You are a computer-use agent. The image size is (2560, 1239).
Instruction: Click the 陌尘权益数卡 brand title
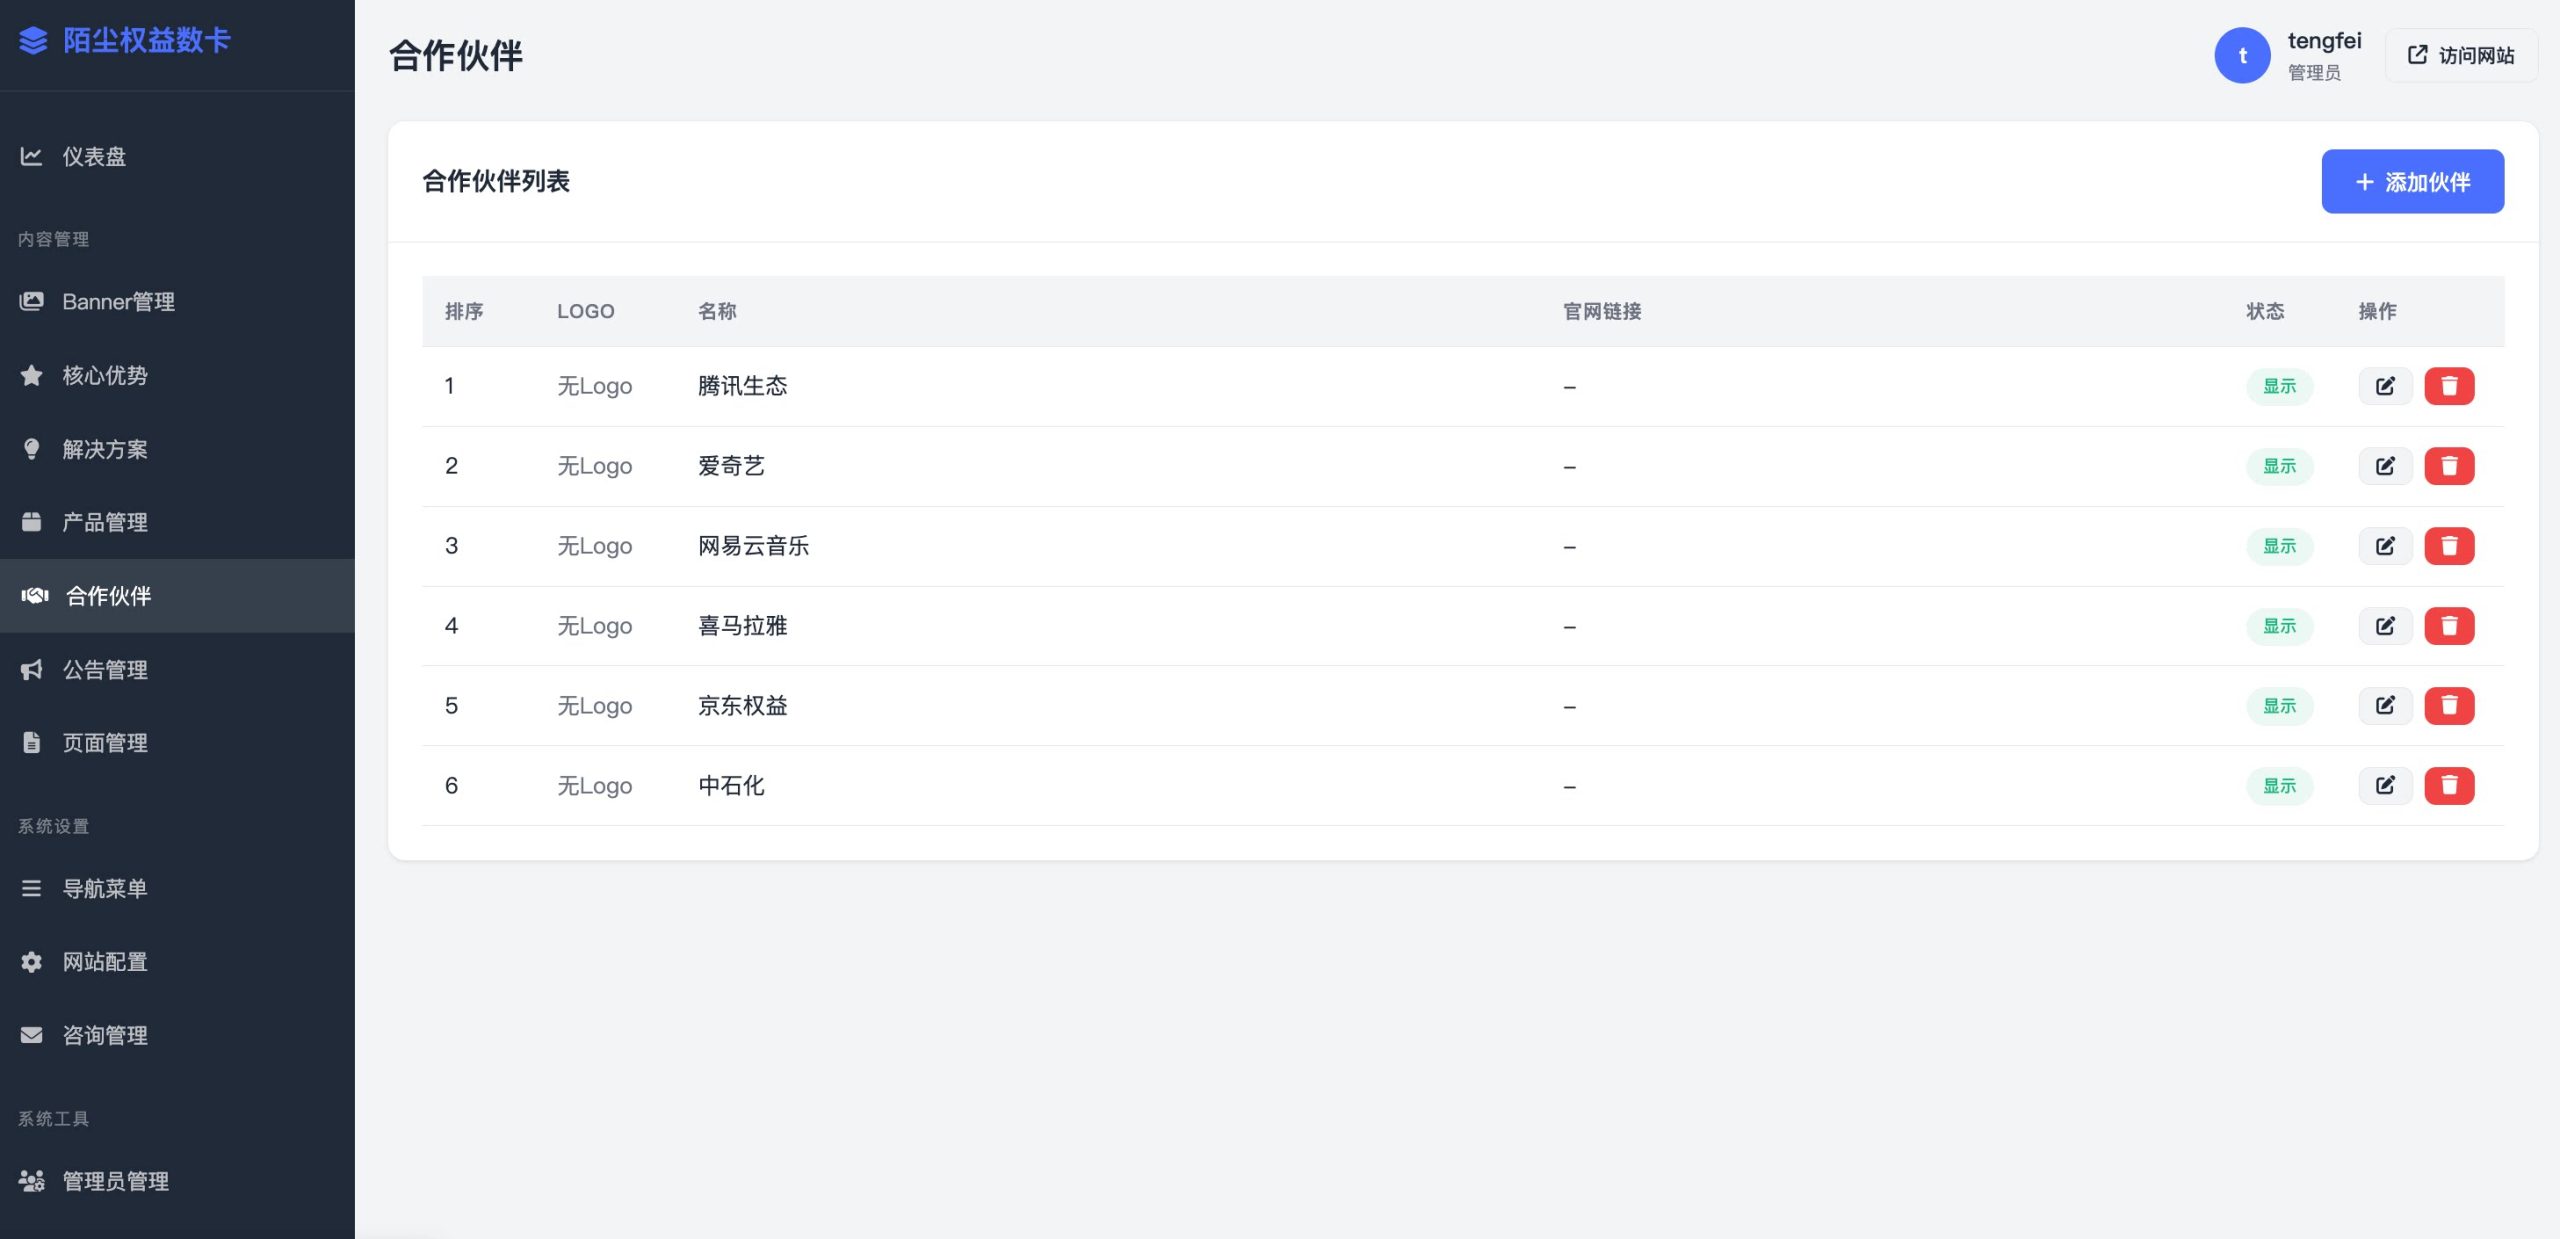tap(147, 40)
